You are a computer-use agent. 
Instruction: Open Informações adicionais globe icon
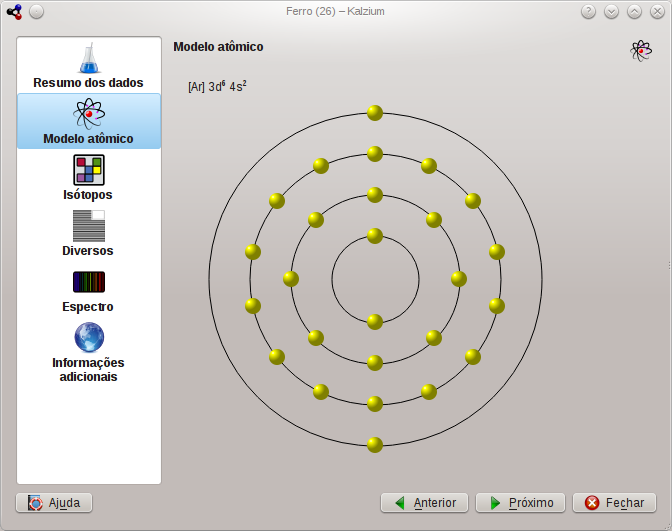(x=89, y=336)
